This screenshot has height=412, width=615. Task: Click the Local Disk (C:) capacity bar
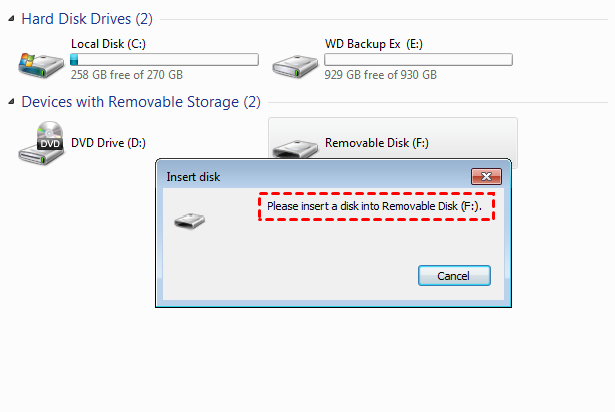(164, 60)
